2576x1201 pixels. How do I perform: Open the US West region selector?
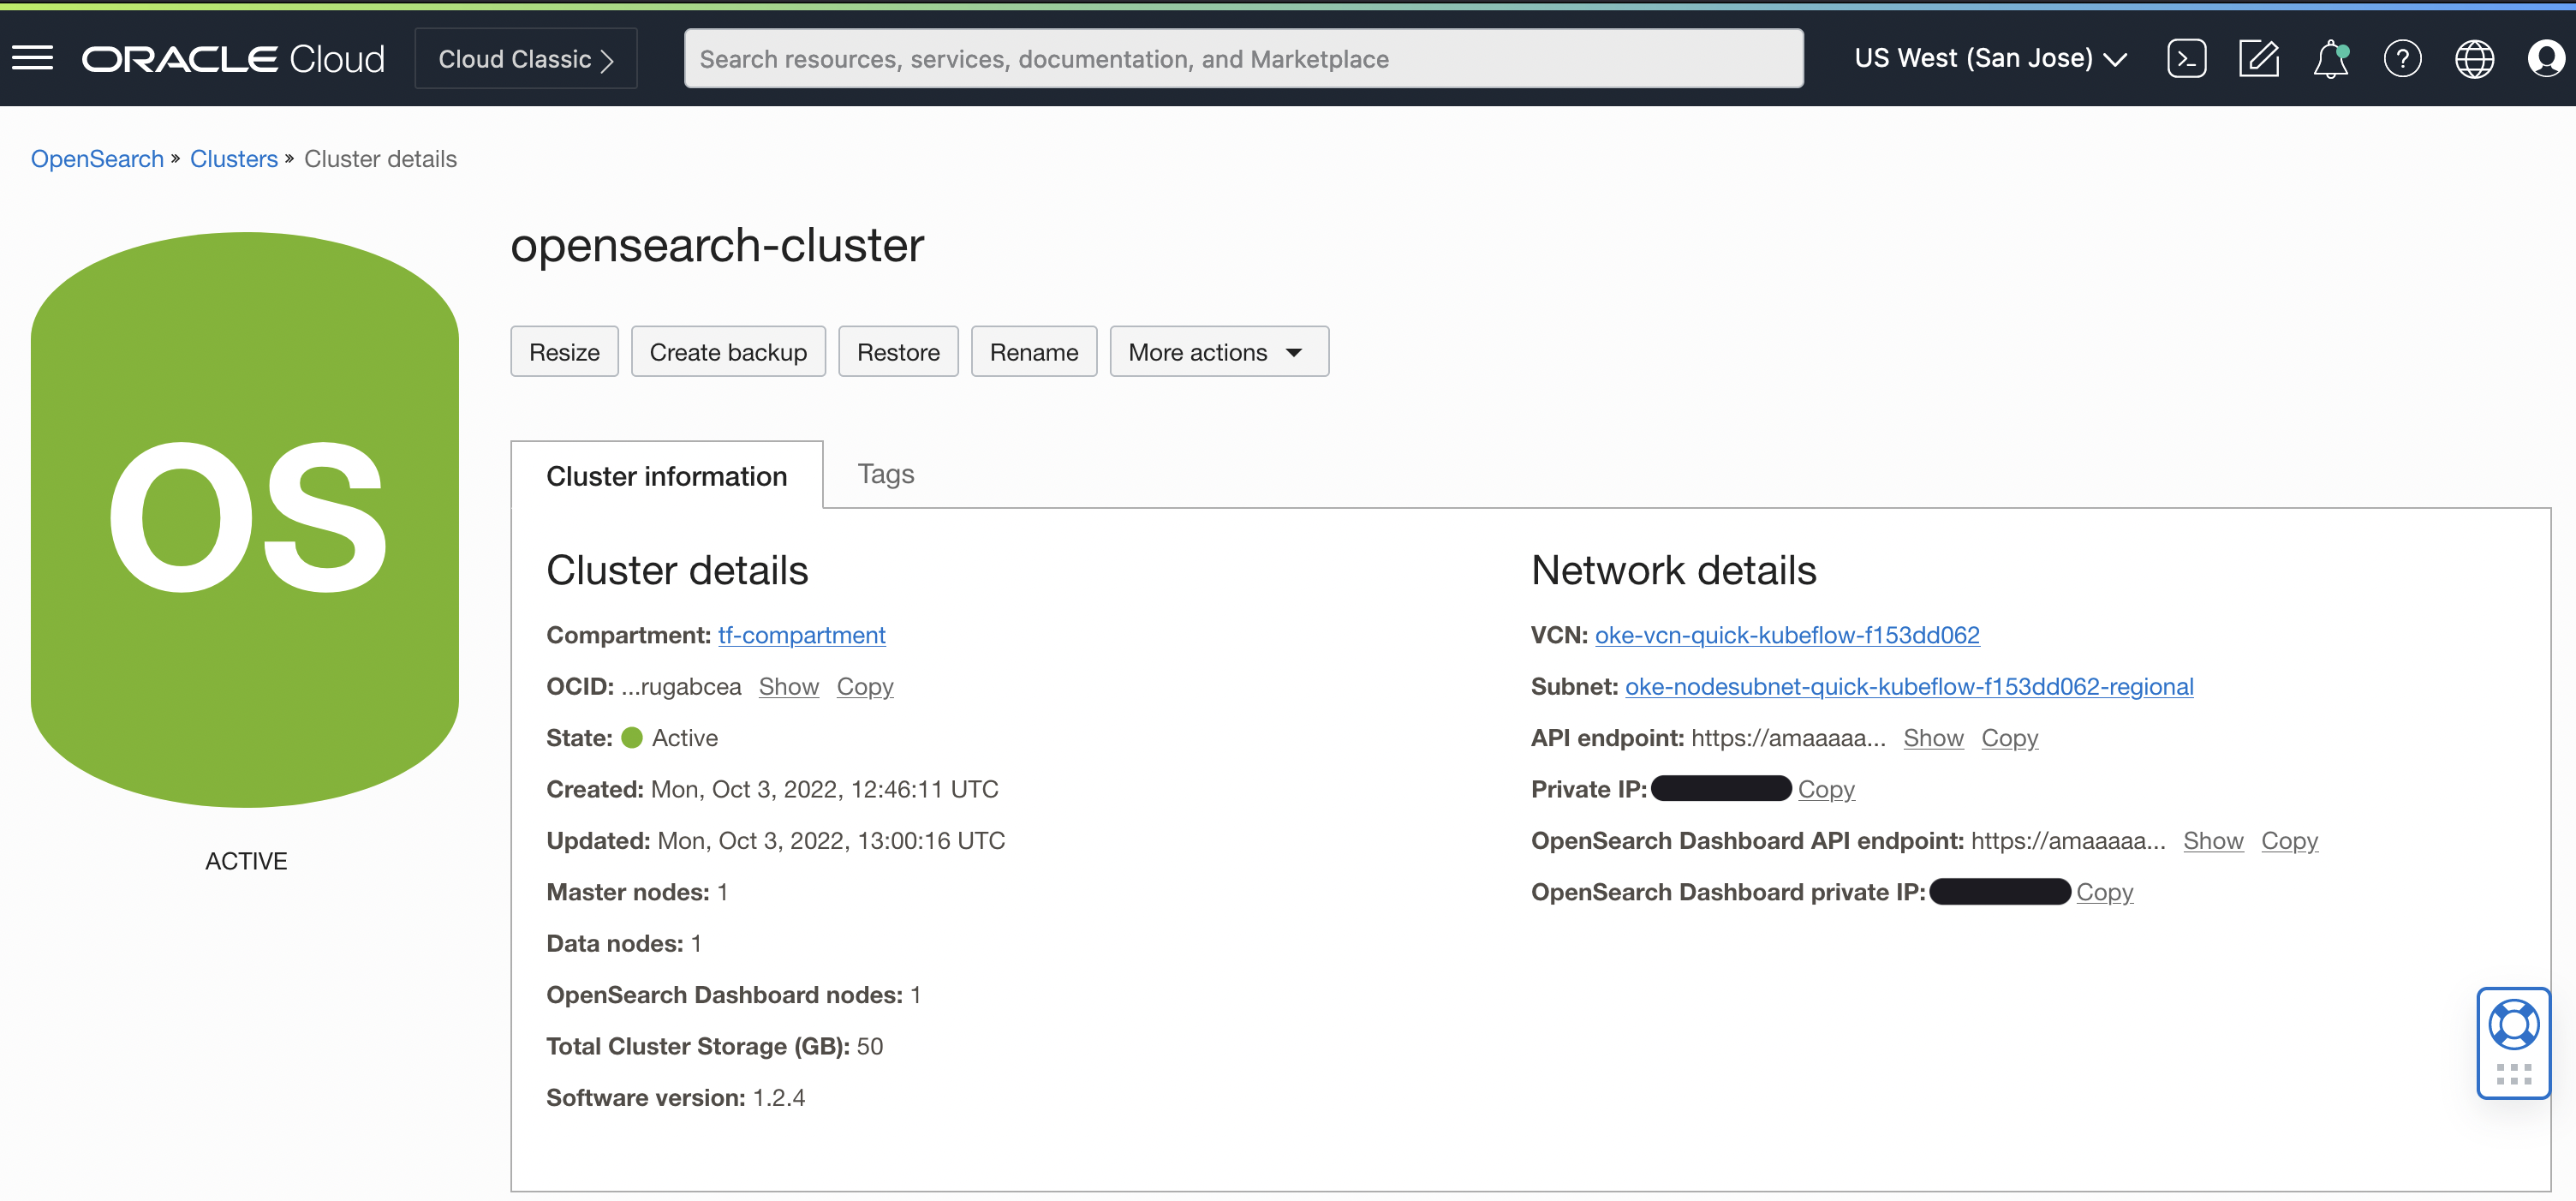[1989, 57]
